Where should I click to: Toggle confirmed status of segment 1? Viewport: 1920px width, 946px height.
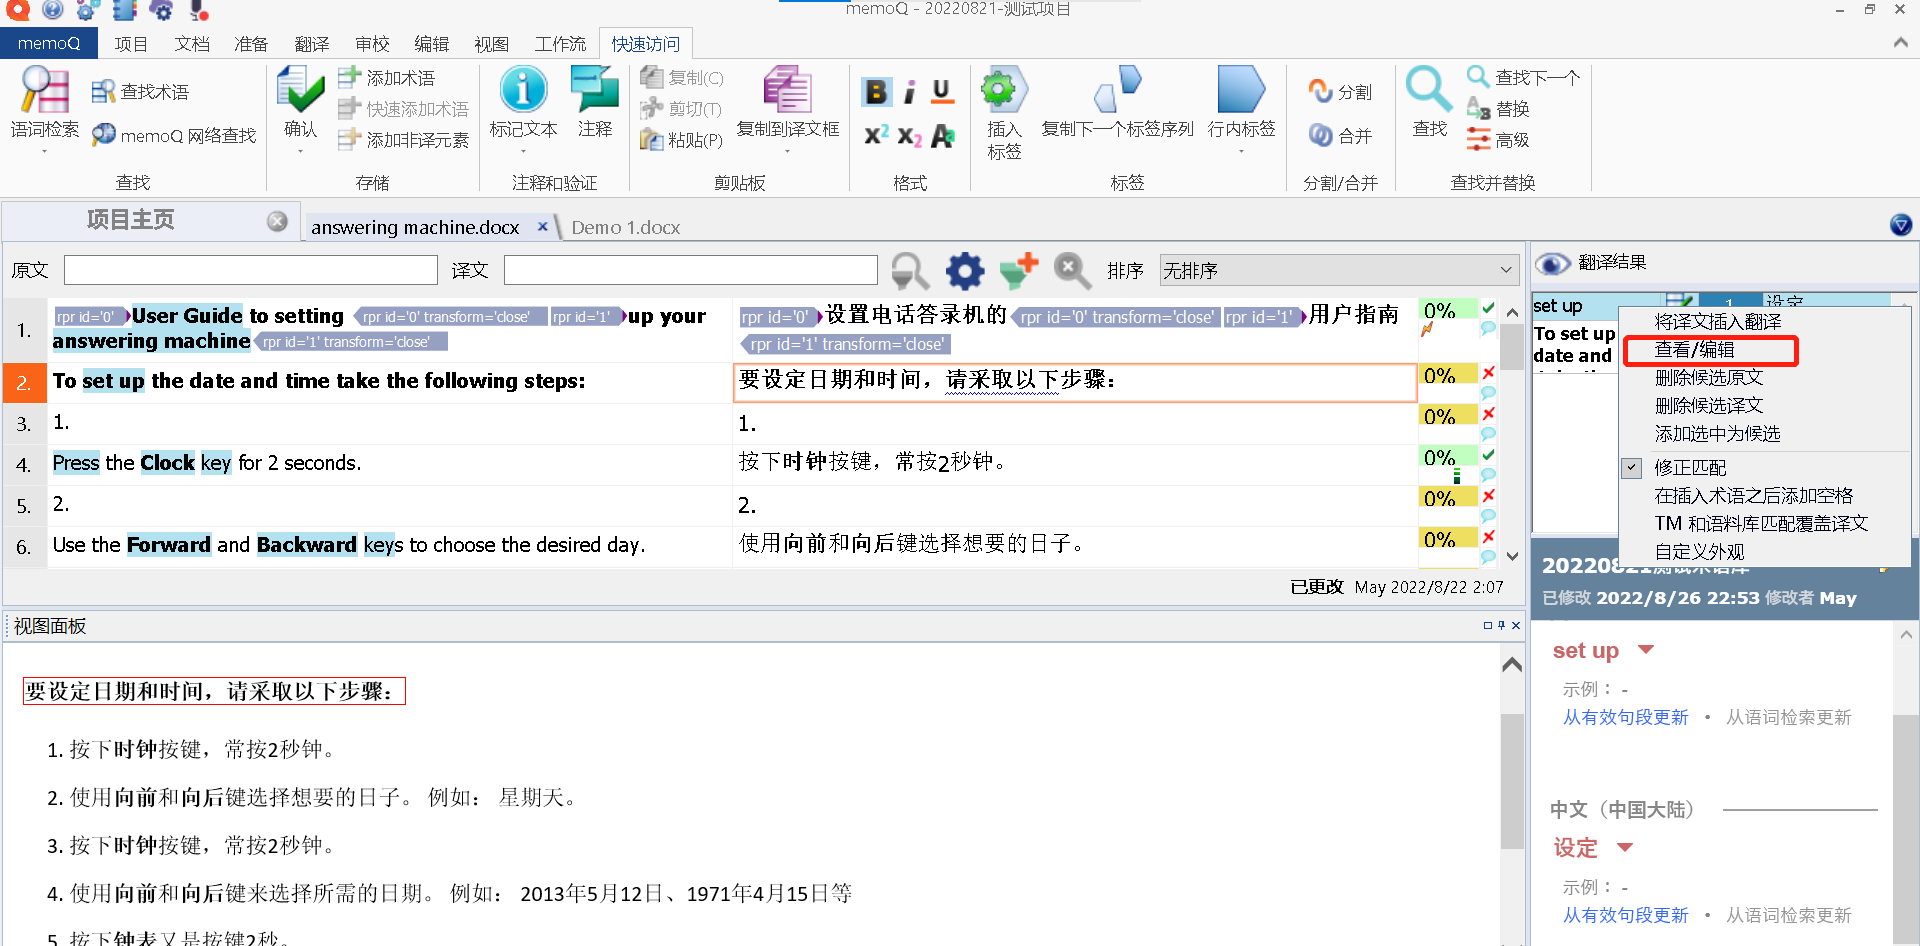pyautogui.click(x=1488, y=309)
